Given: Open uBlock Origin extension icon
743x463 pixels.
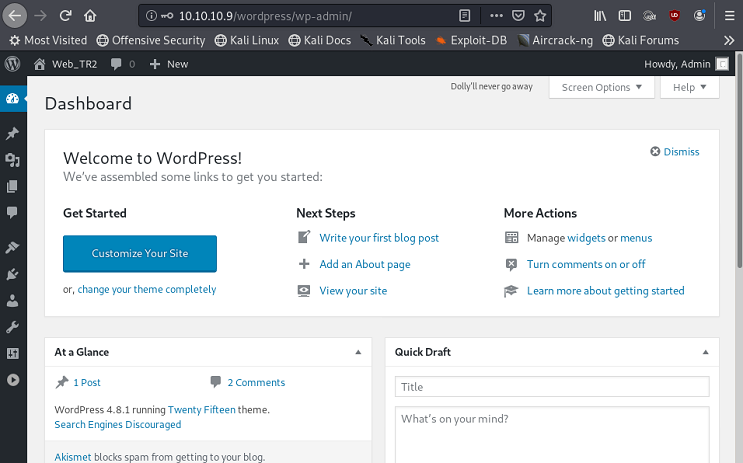Looking at the screenshot, I should (x=674, y=16).
